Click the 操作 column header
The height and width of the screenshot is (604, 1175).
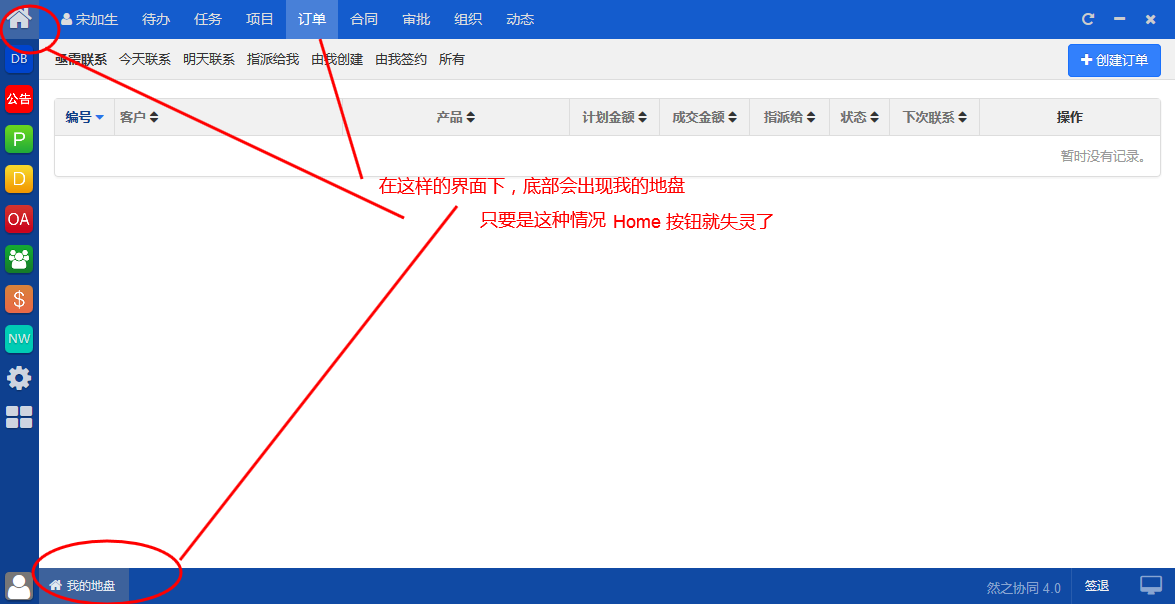[1069, 117]
